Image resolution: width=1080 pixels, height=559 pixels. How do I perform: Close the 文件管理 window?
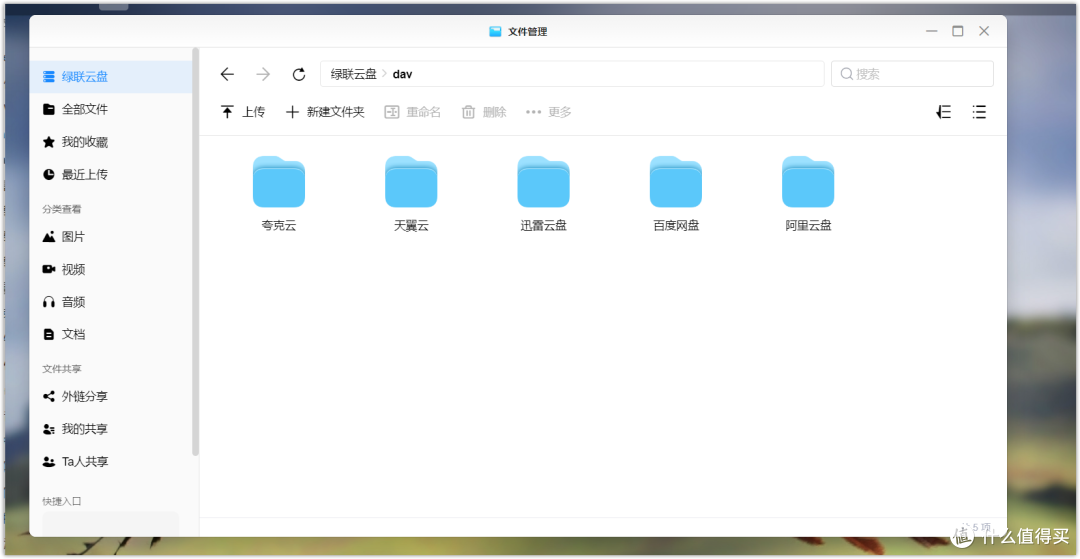pyautogui.click(x=984, y=32)
